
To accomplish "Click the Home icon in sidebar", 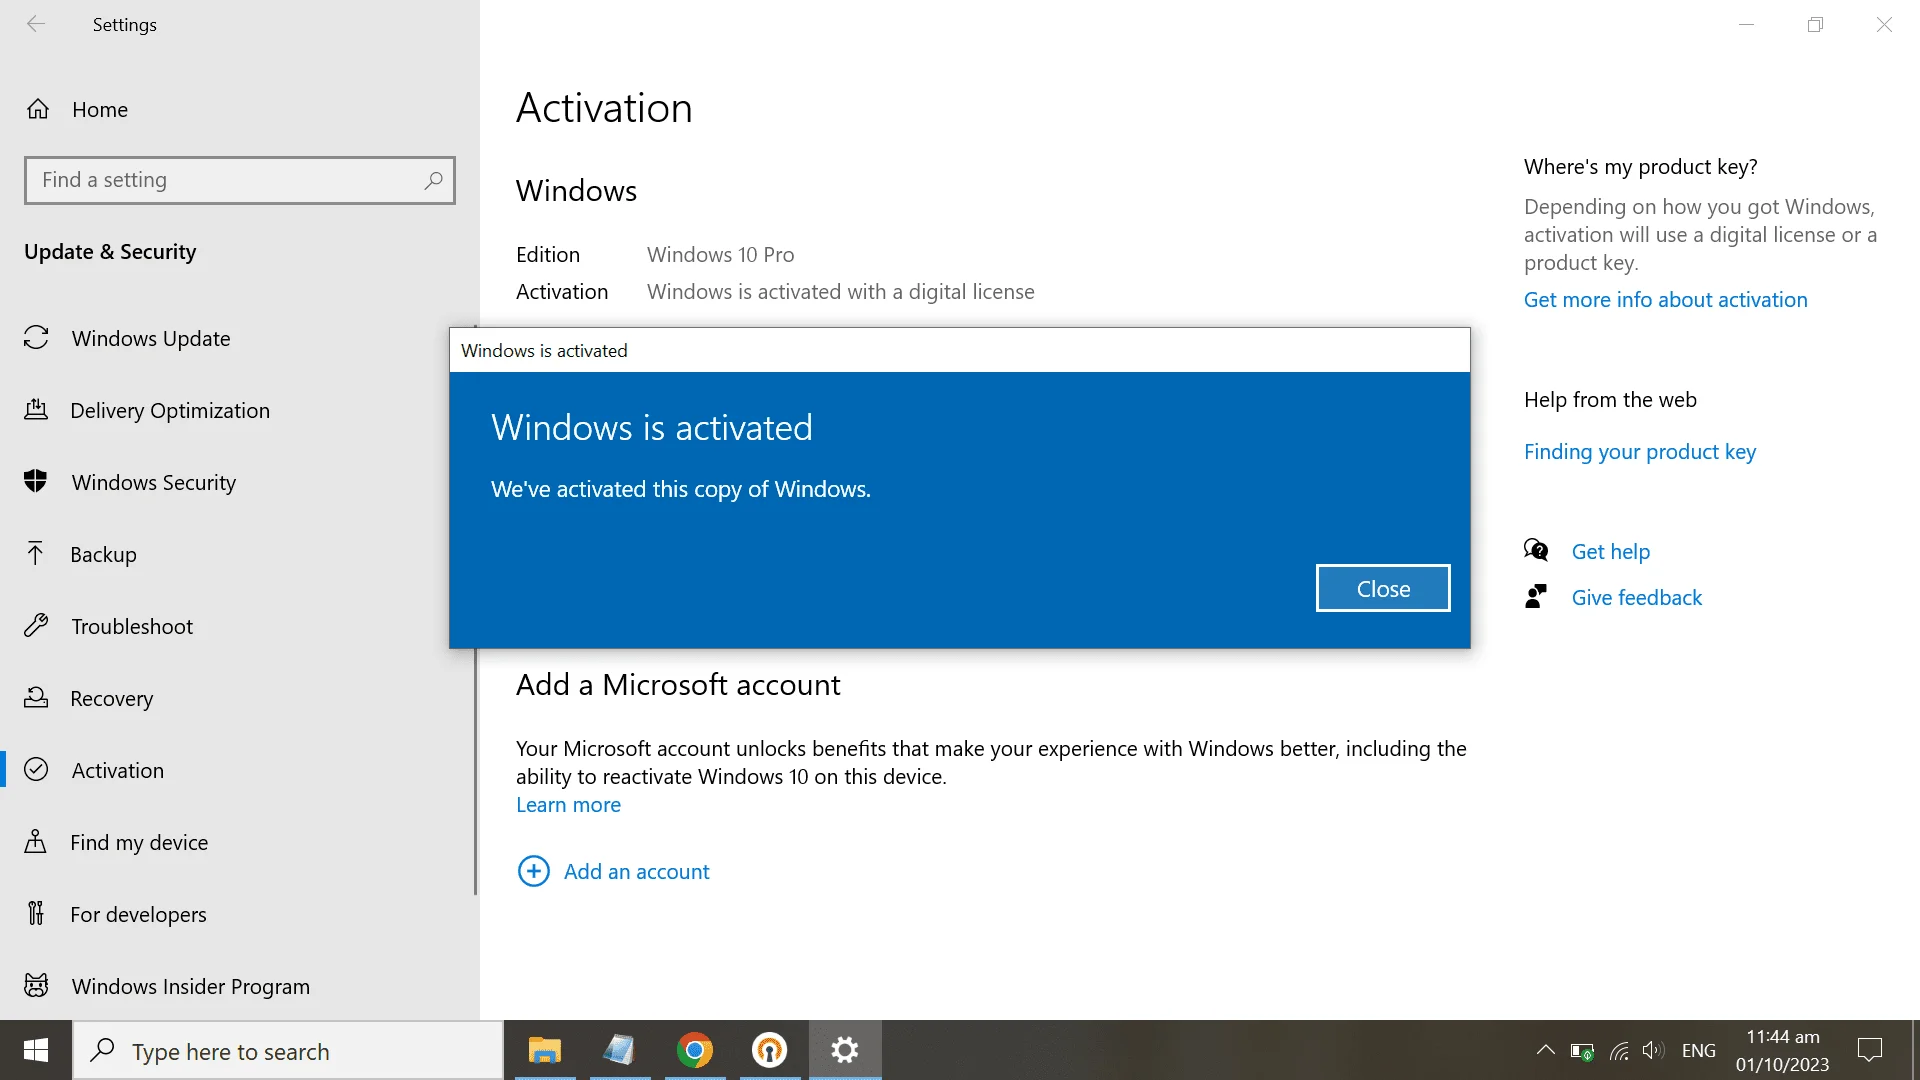I will coord(38,109).
